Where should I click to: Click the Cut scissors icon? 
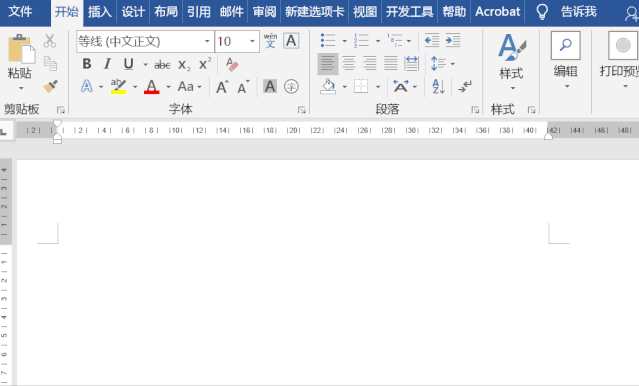pos(50,41)
